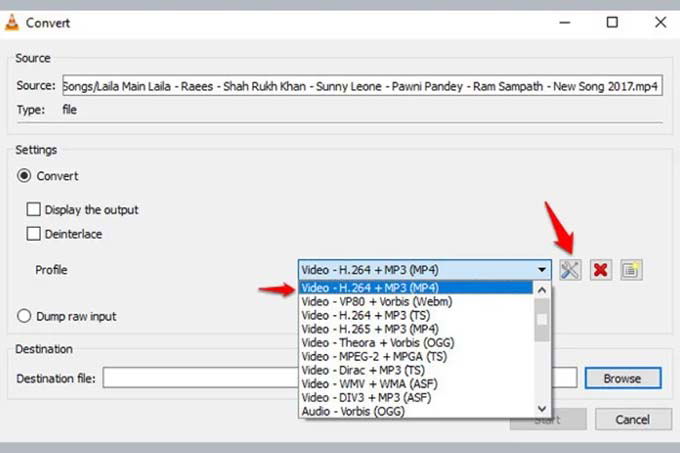This screenshot has height=453, width=680.
Task: Choose Video - H.265 + MP3 (MP4)
Action: [415, 329]
